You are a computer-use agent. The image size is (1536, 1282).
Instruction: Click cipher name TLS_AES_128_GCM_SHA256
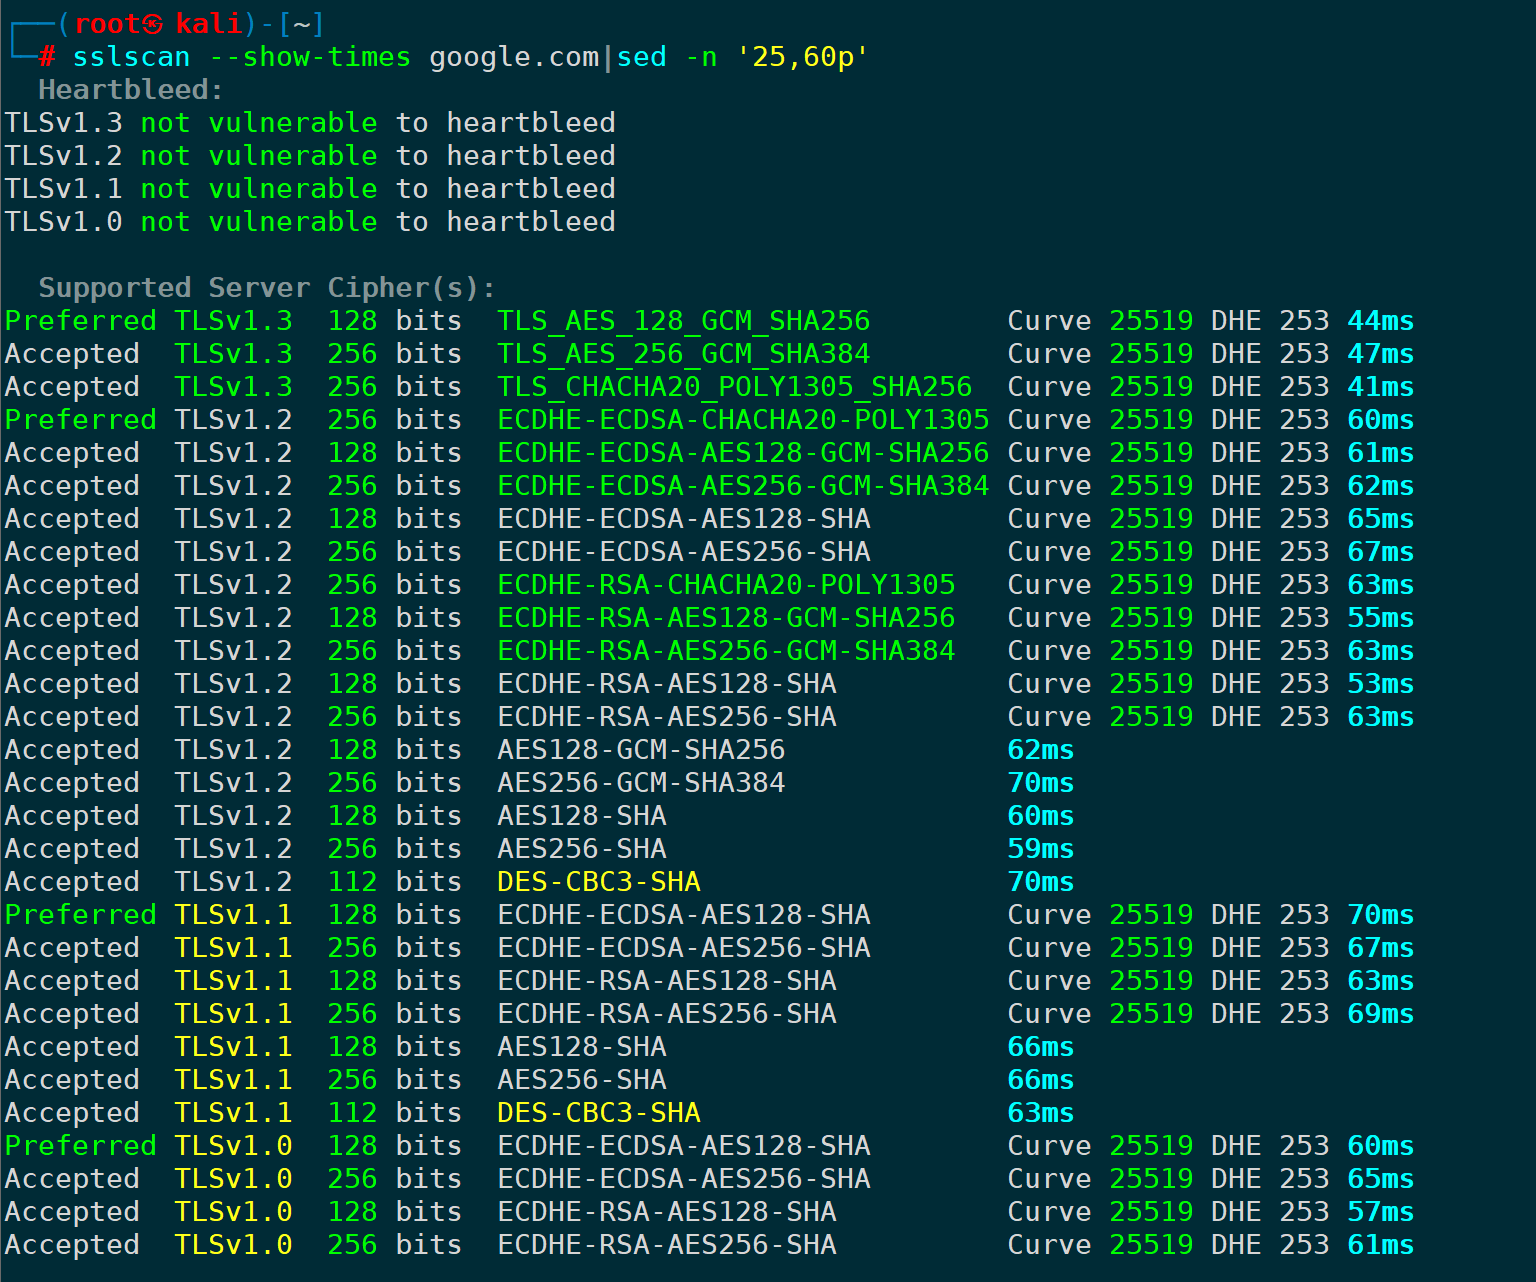tap(684, 321)
